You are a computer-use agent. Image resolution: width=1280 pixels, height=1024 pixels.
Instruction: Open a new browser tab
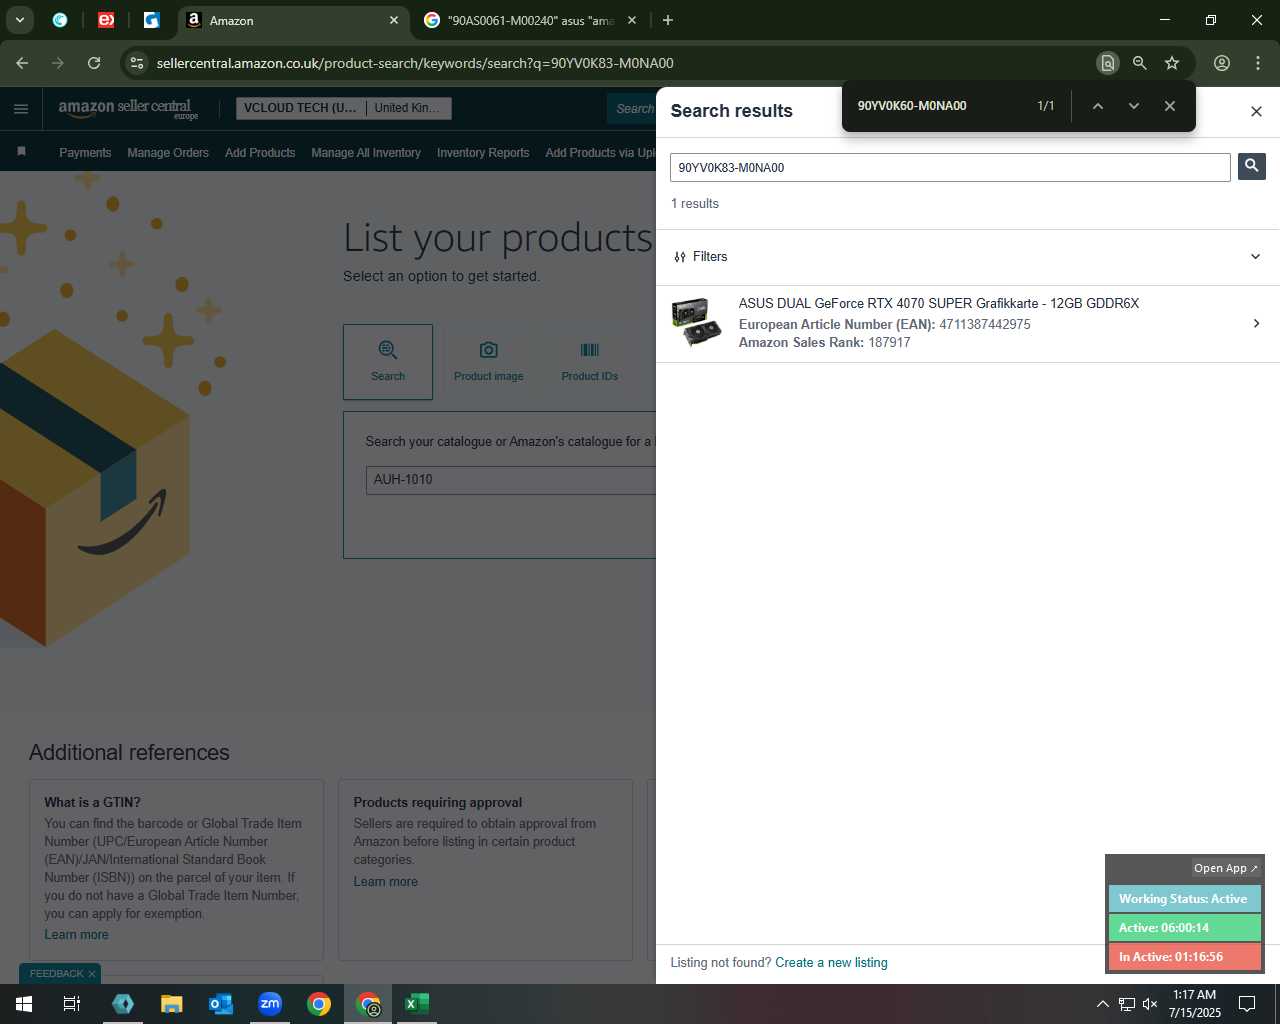pos(668,20)
